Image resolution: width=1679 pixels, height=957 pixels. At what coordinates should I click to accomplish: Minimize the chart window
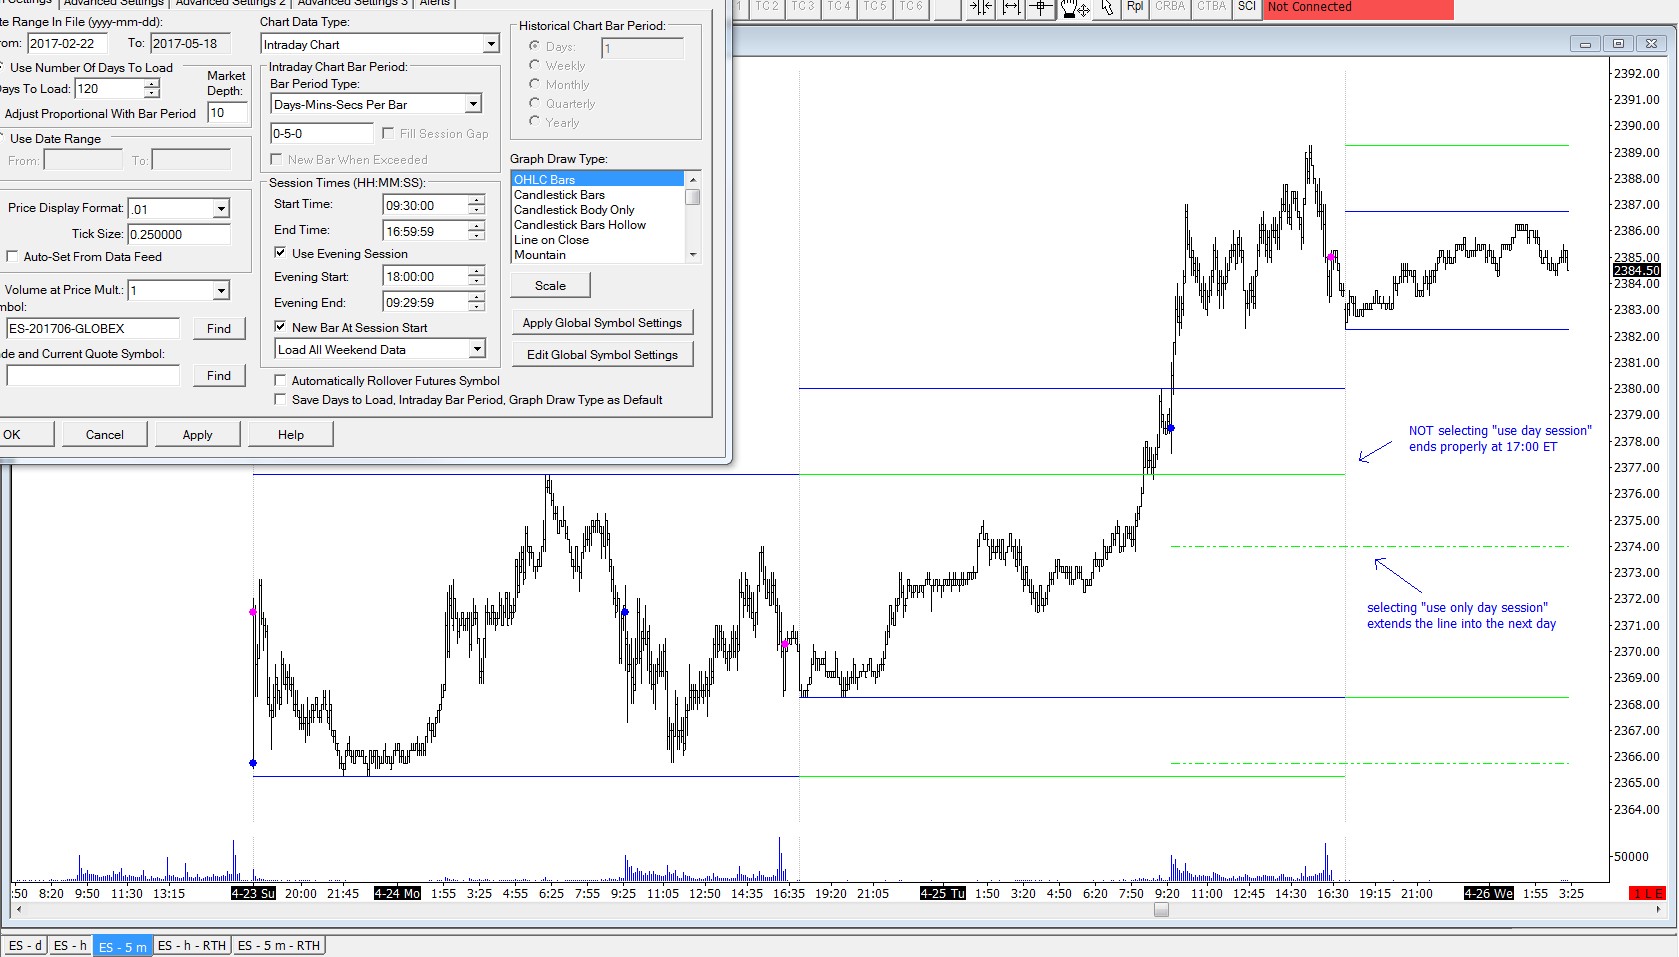click(x=1585, y=43)
